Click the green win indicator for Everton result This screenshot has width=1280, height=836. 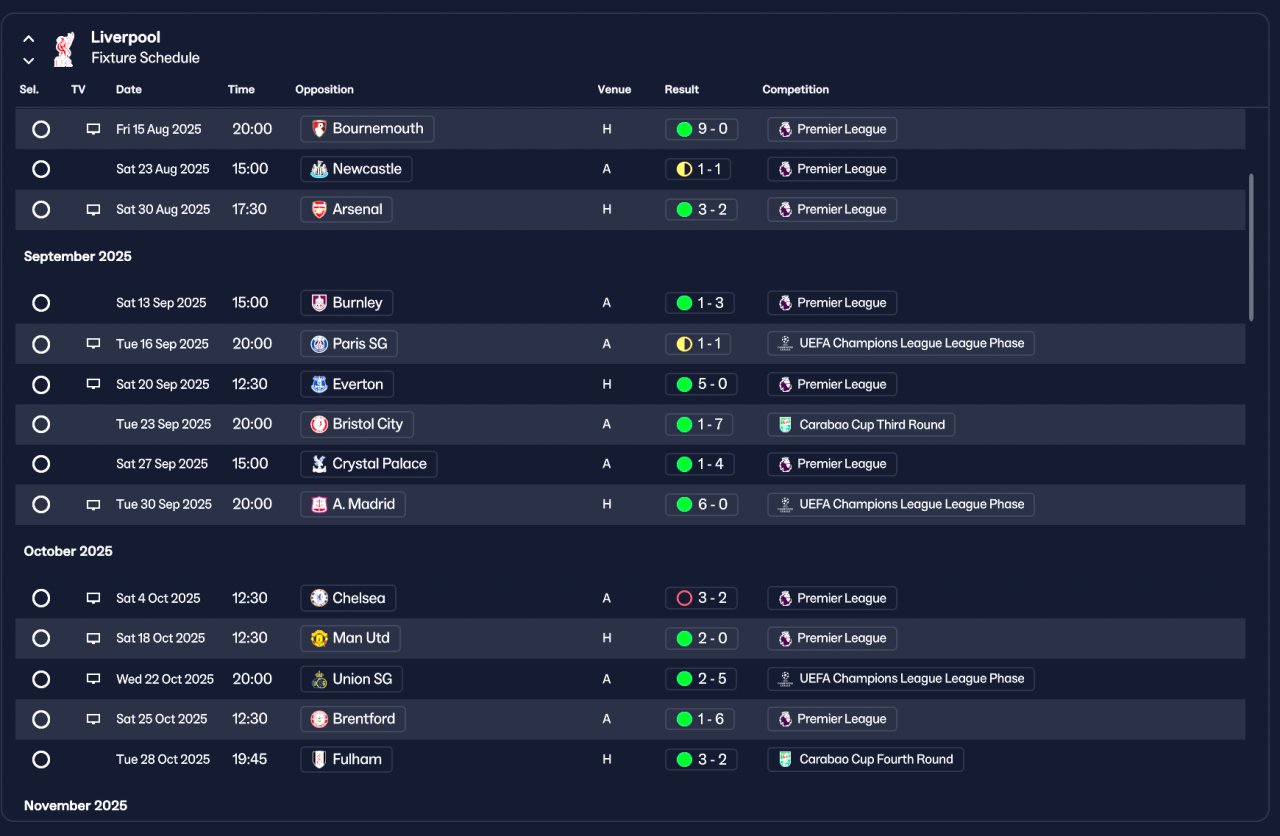(684, 384)
